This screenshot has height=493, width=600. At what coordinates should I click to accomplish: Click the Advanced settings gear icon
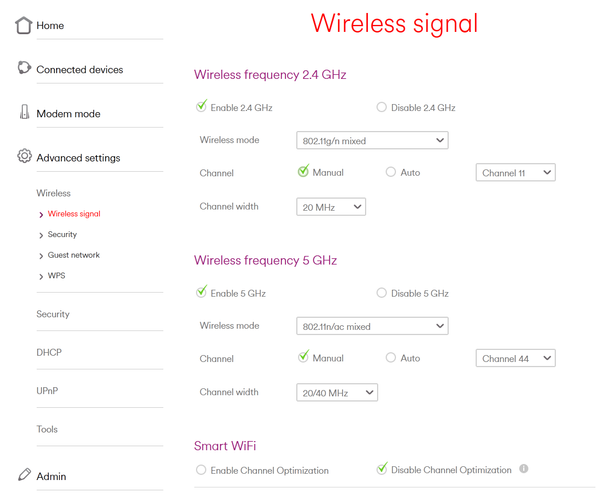pos(24,157)
